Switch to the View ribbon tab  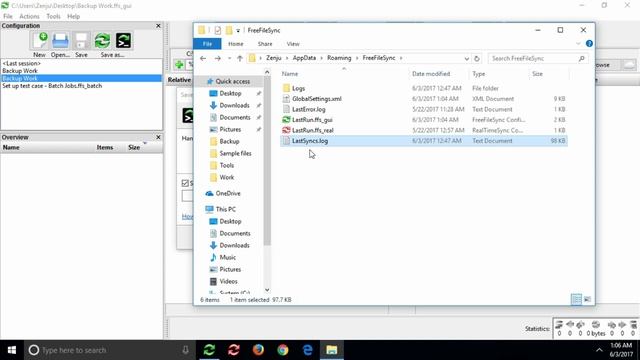pos(293,44)
